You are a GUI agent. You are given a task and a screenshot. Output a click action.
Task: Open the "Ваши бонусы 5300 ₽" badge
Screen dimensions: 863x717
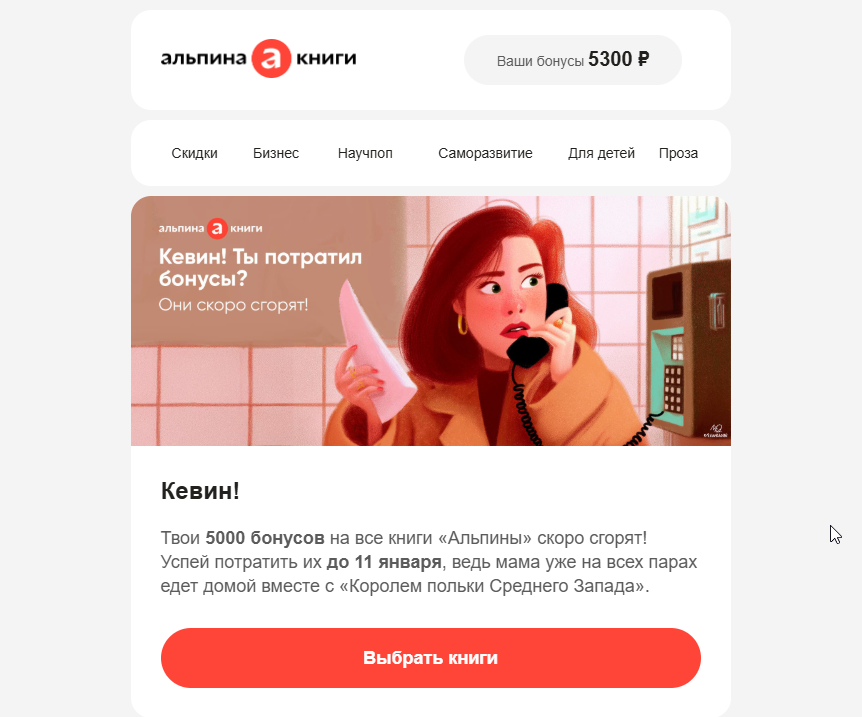(x=572, y=59)
